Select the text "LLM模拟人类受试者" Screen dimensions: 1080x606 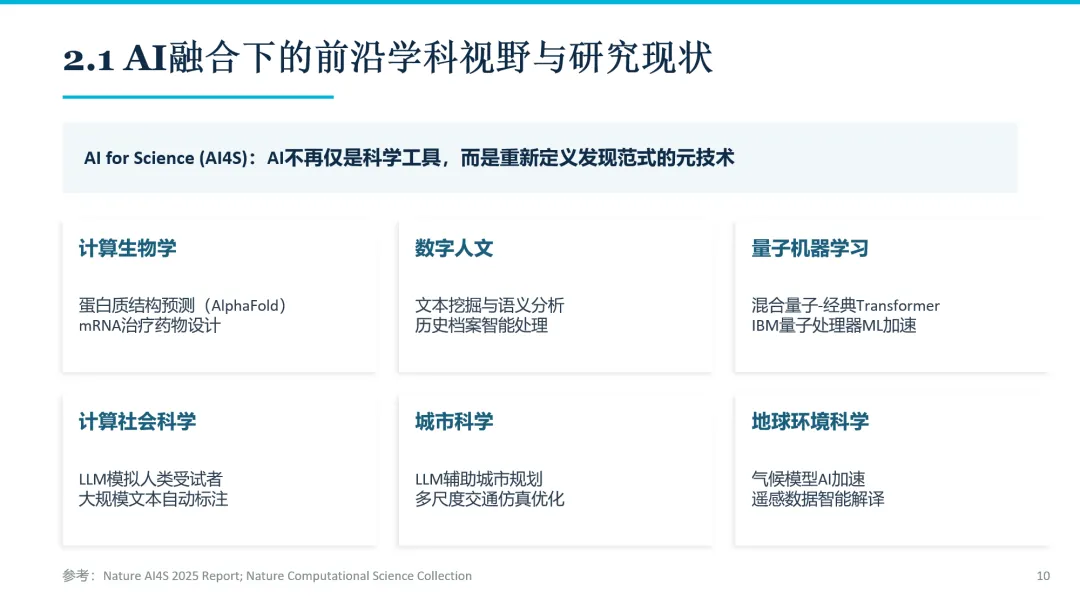point(151,479)
